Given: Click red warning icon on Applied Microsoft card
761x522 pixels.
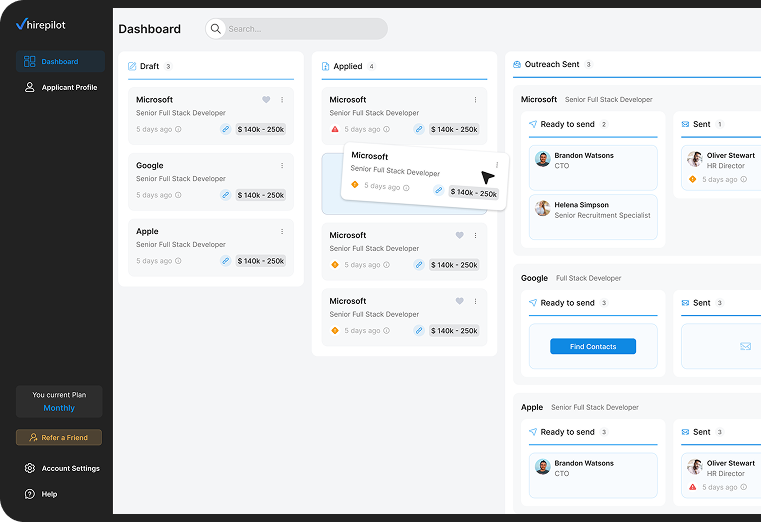Looking at the screenshot, I should (x=335, y=129).
